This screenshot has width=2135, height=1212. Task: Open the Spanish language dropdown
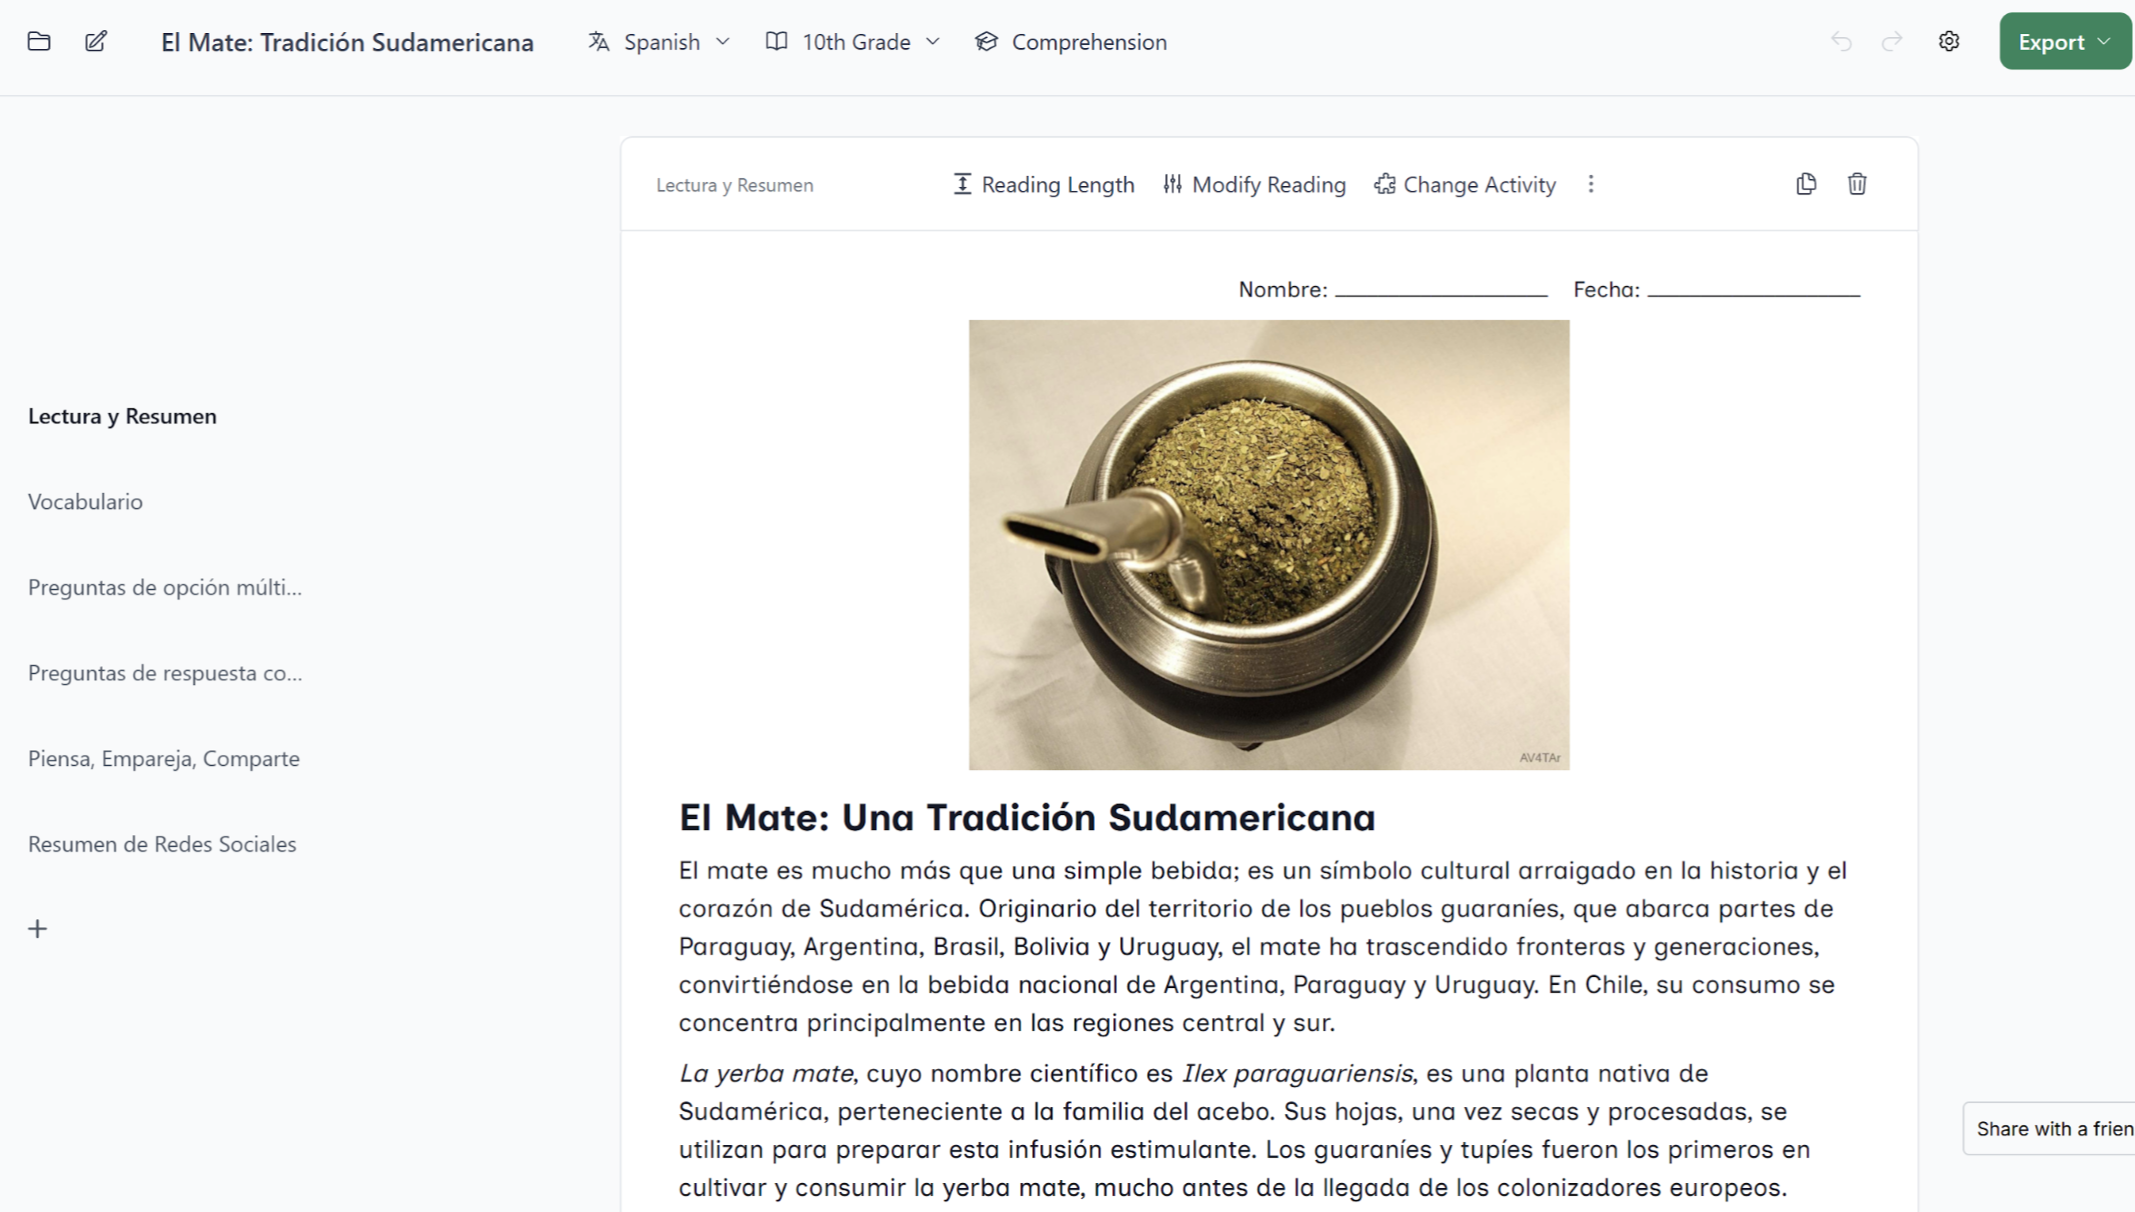point(659,42)
